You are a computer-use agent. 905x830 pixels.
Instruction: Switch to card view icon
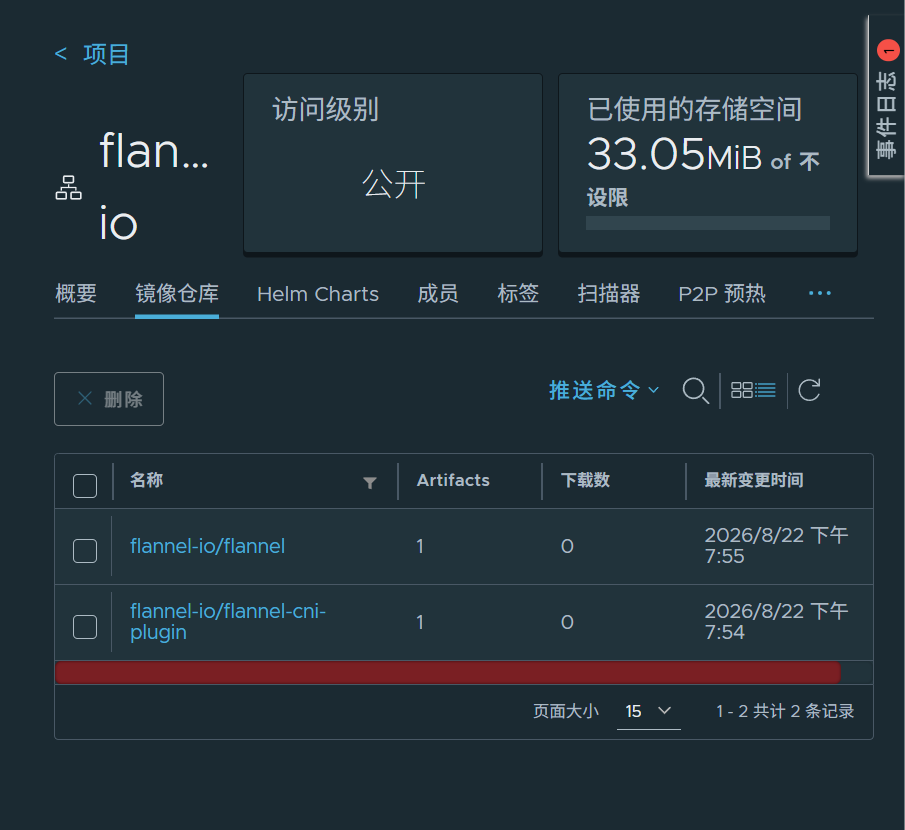point(742,390)
